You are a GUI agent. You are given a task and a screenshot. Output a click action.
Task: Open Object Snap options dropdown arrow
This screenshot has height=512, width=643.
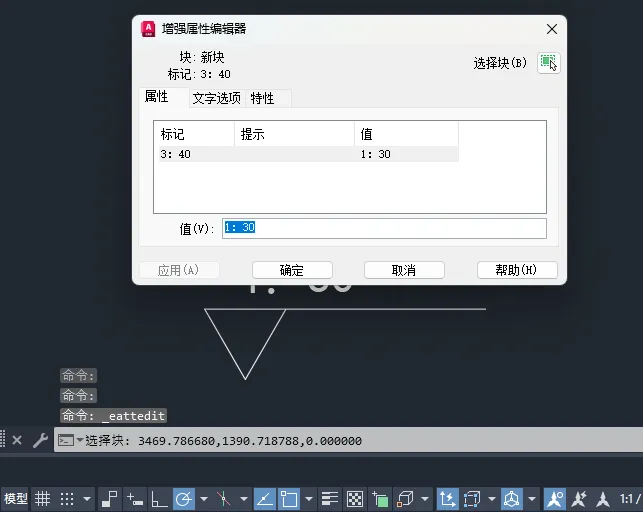pos(309,499)
